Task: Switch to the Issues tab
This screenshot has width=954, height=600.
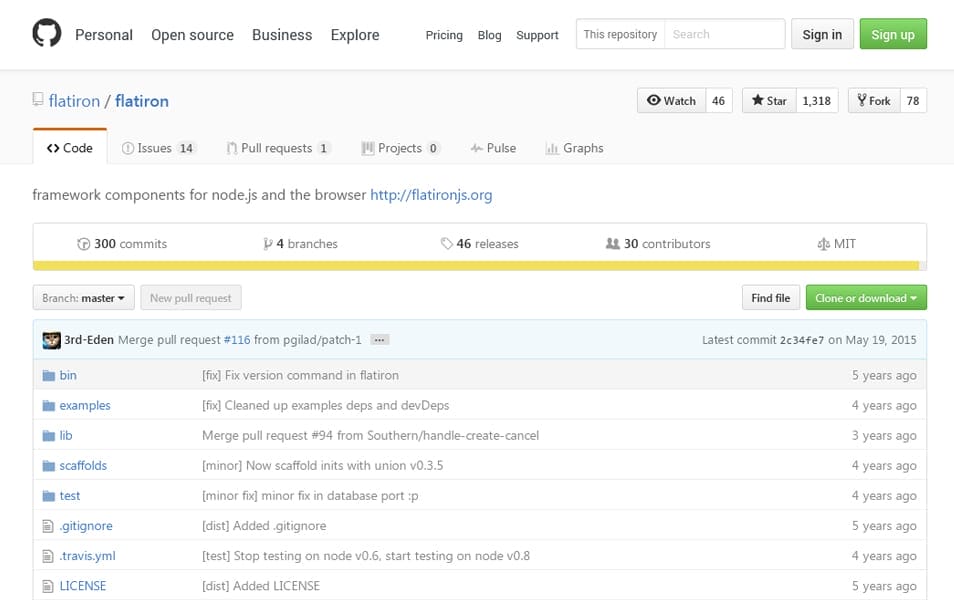Action: coord(157,148)
